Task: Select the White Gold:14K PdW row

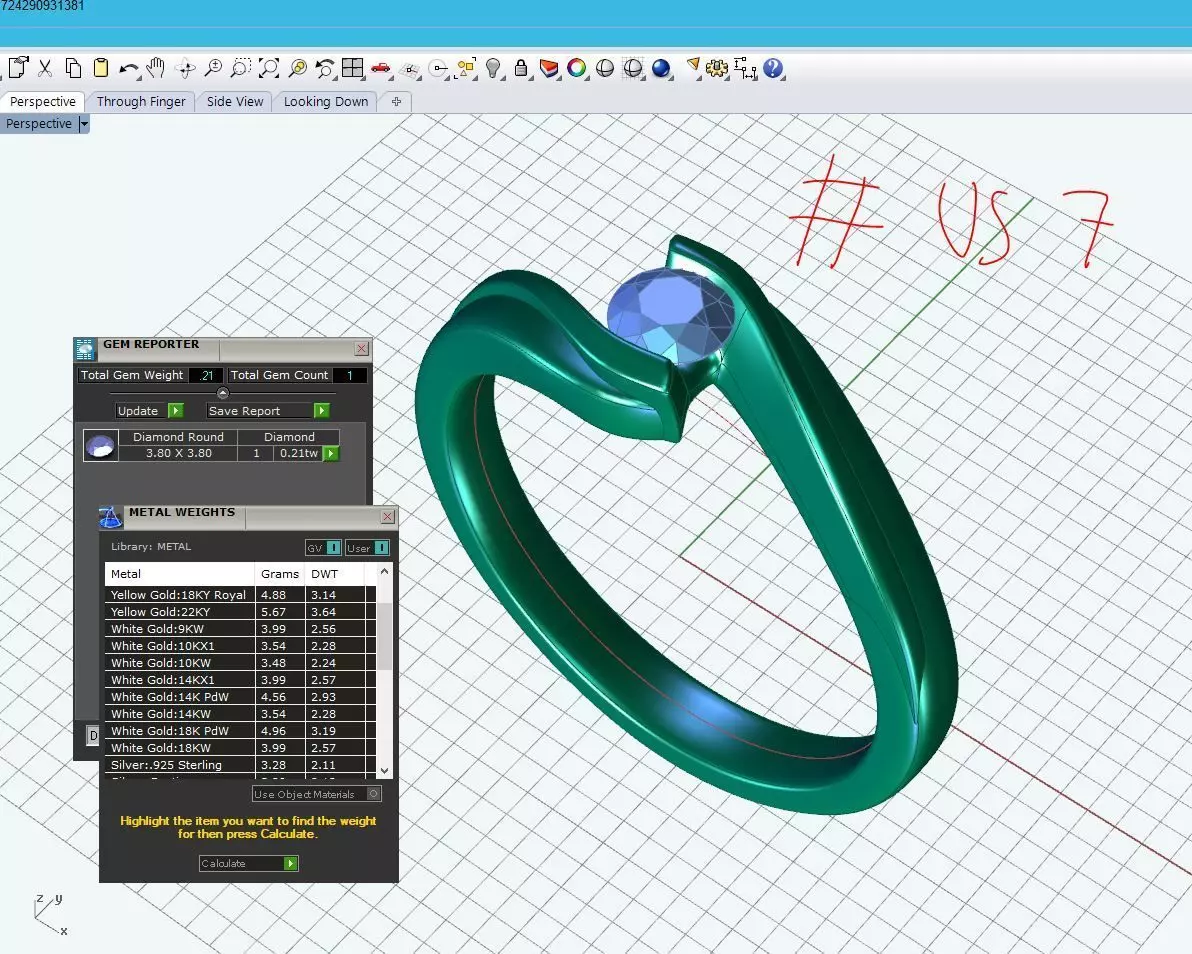Action: 240,697
